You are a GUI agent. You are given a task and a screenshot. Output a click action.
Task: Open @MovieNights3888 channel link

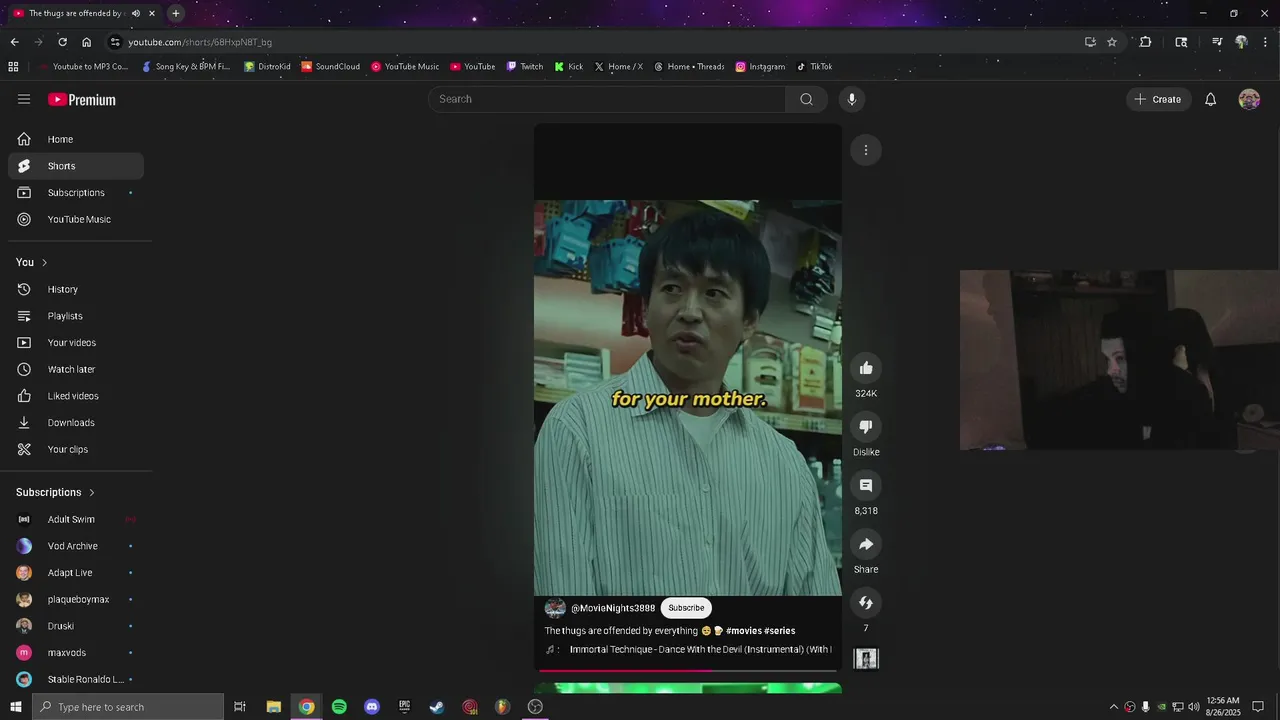coord(613,608)
